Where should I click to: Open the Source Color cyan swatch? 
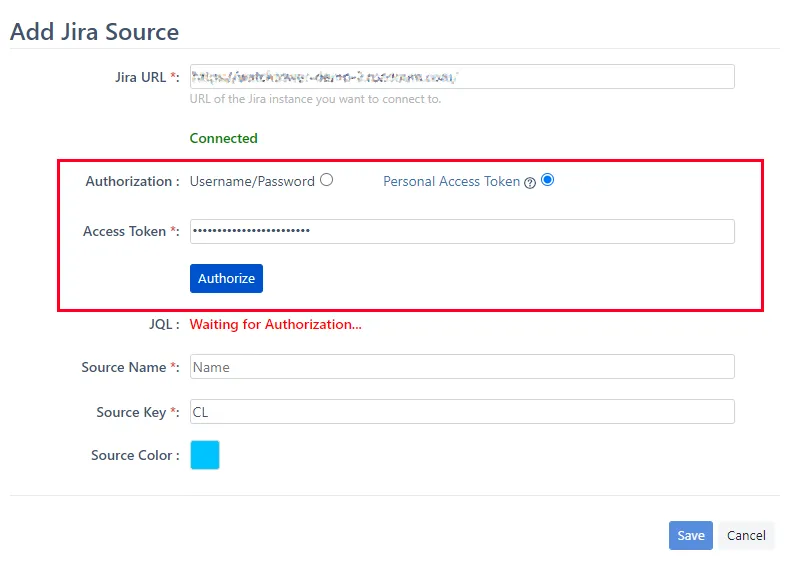[x=205, y=455]
